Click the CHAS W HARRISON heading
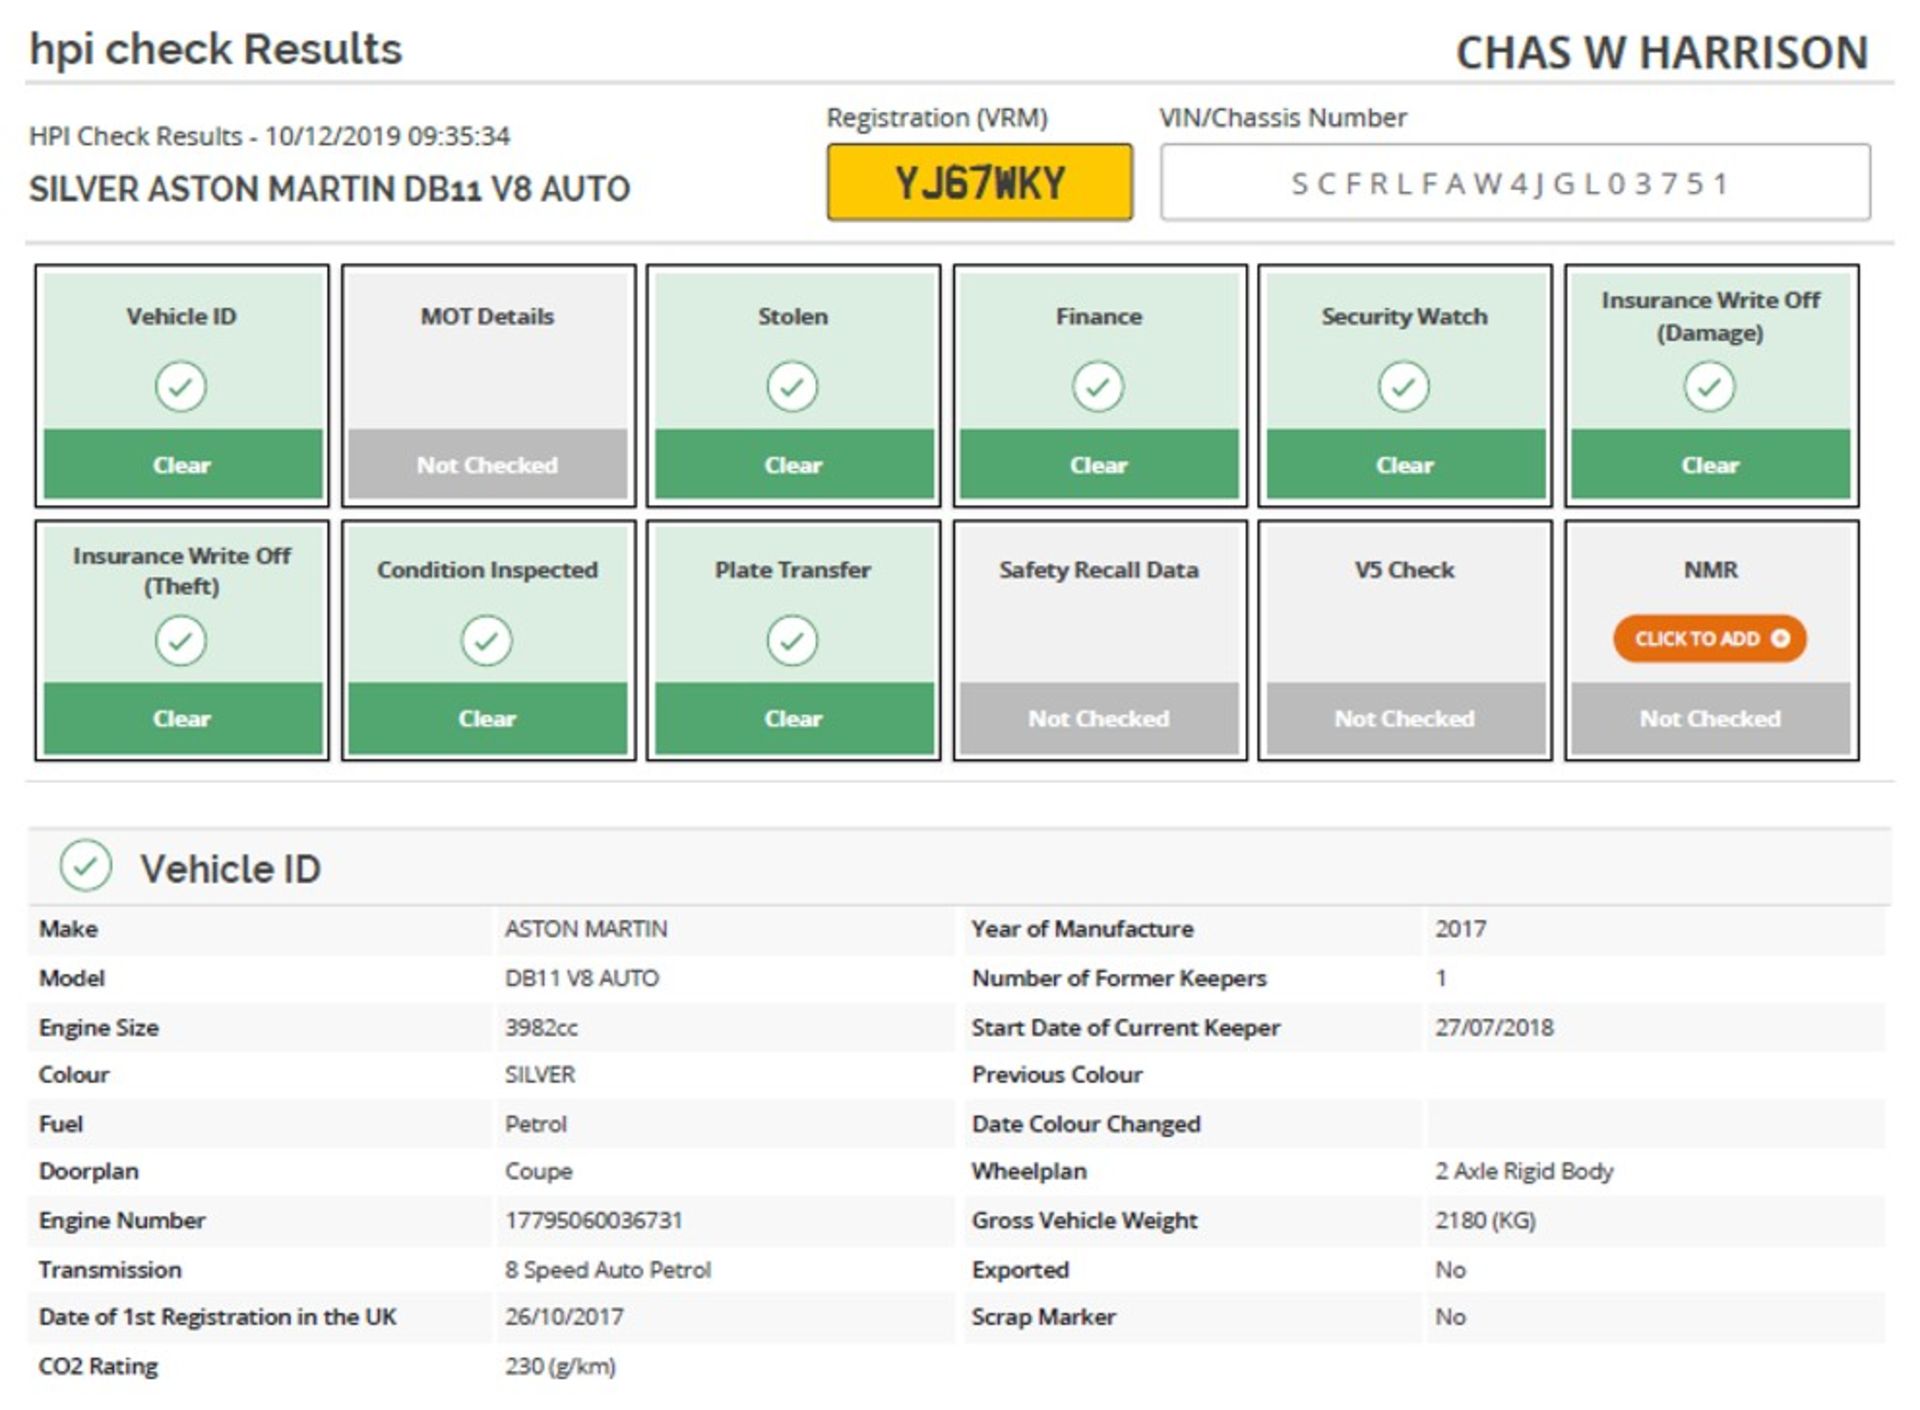 click(x=1662, y=52)
